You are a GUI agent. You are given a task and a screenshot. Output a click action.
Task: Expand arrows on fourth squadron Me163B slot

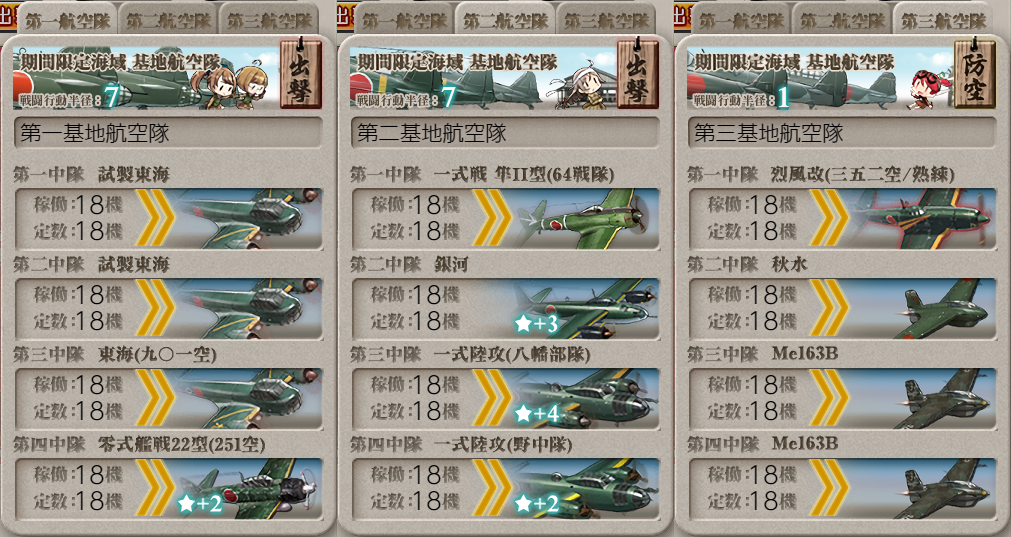829,488
